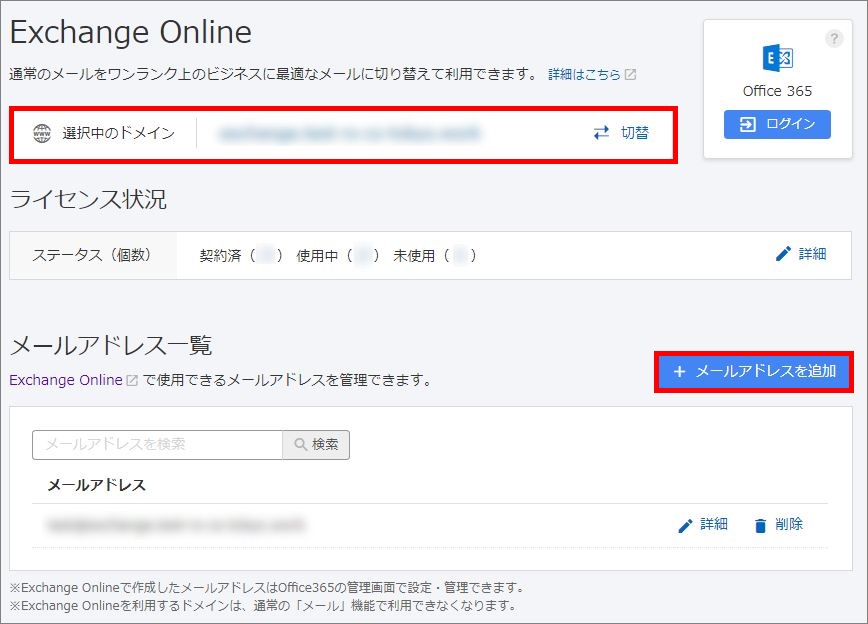
Task: Click the メールアドレス一覧 heading
Action: pos(111,345)
